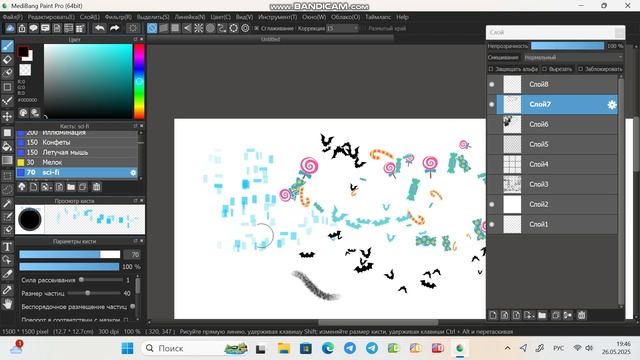Screen dimensions: 640x360
Task: Add a layer folder in Layer panel
Action: (x=542, y=315)
